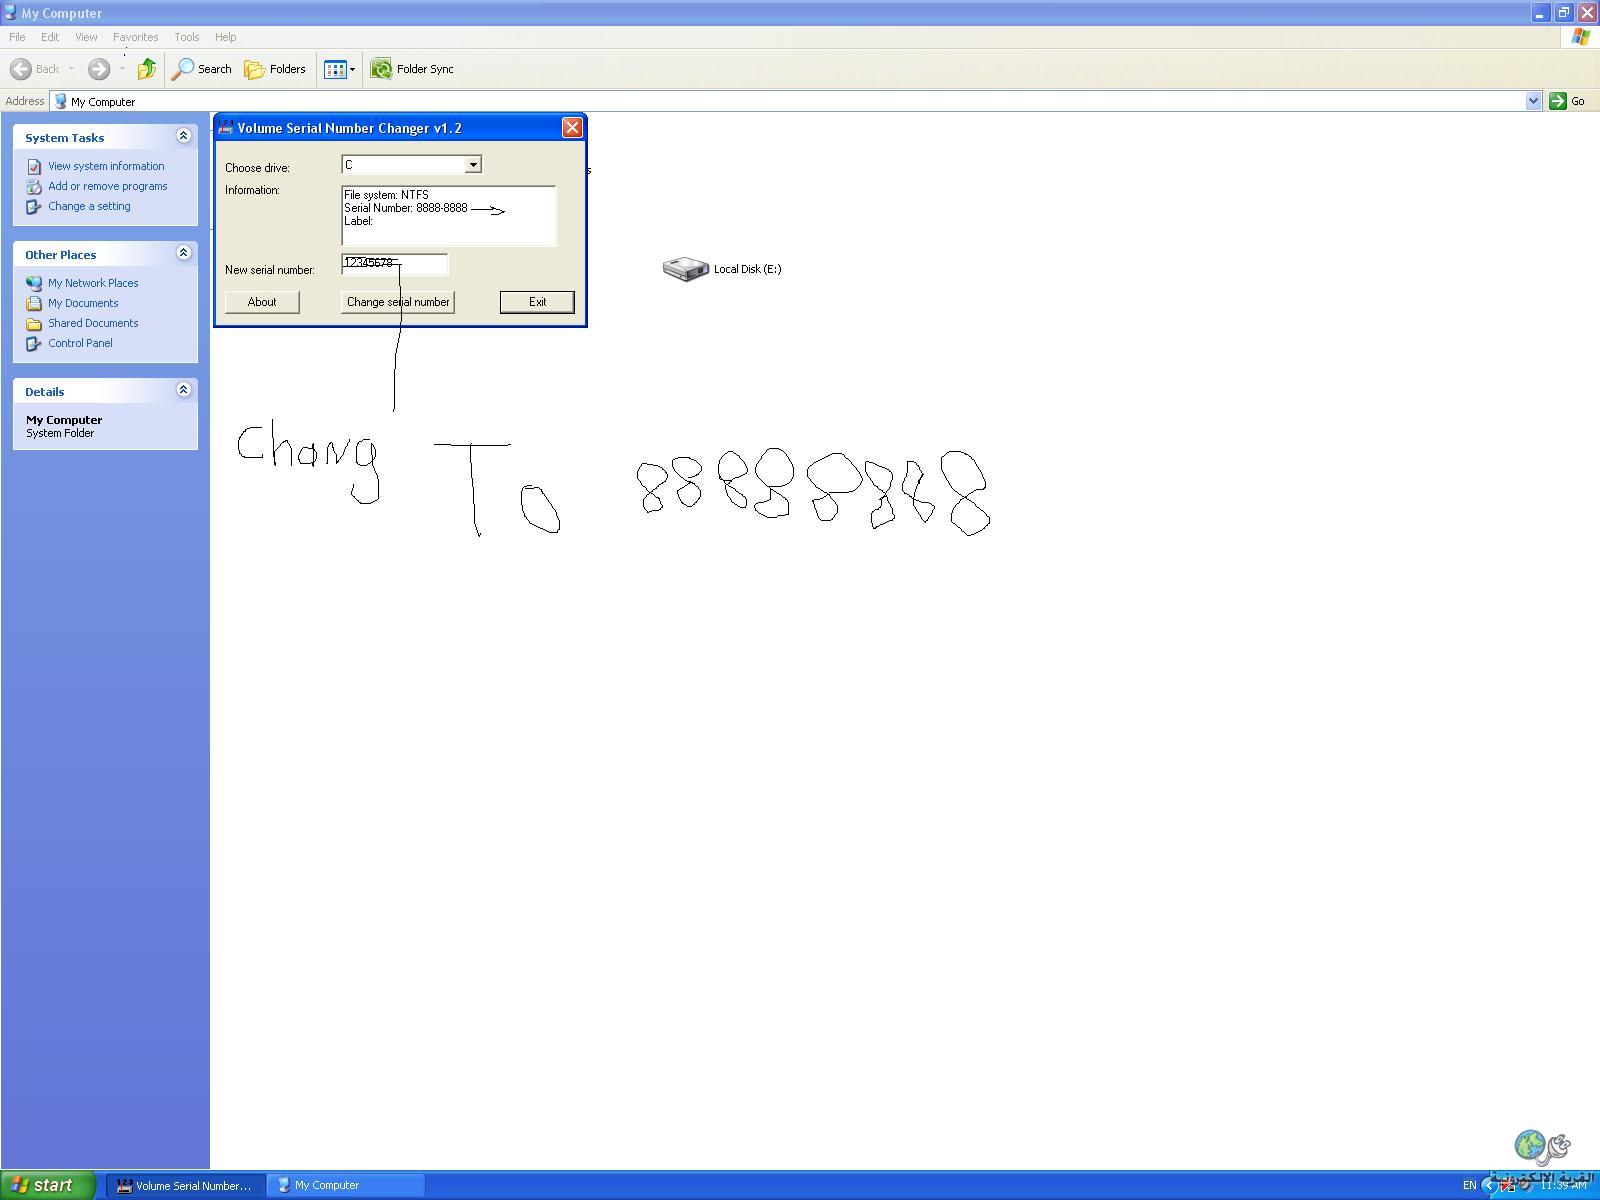
Task: Open the Favorites menu
Action: click(135, 37)
